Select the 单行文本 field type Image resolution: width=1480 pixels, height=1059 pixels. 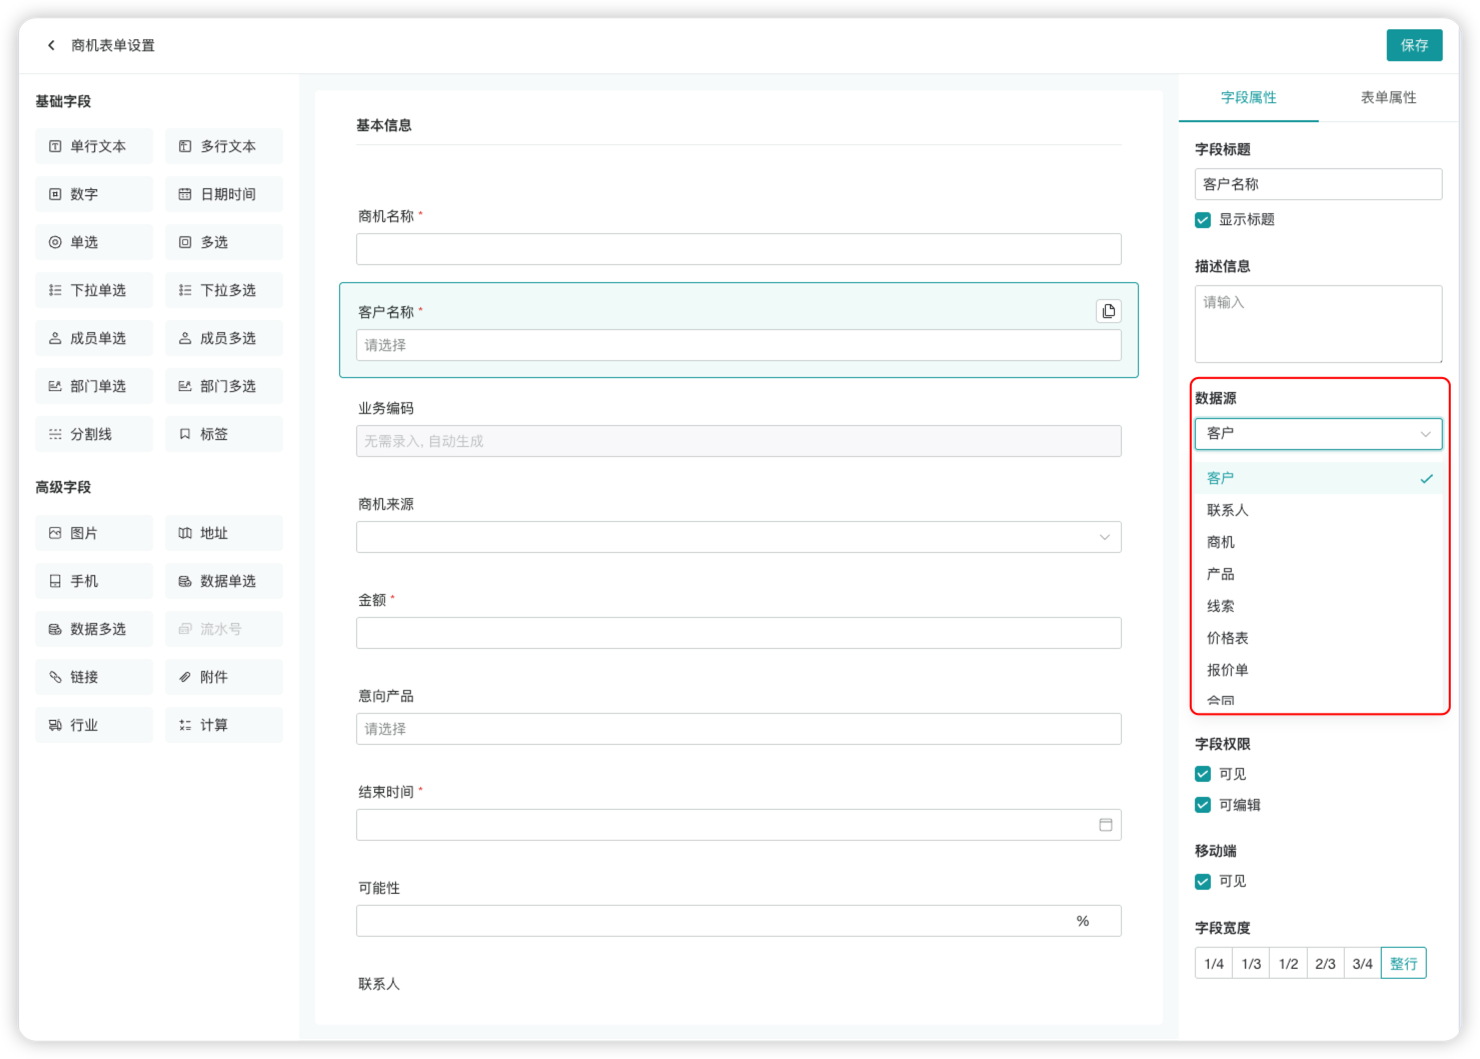[94, 146]
